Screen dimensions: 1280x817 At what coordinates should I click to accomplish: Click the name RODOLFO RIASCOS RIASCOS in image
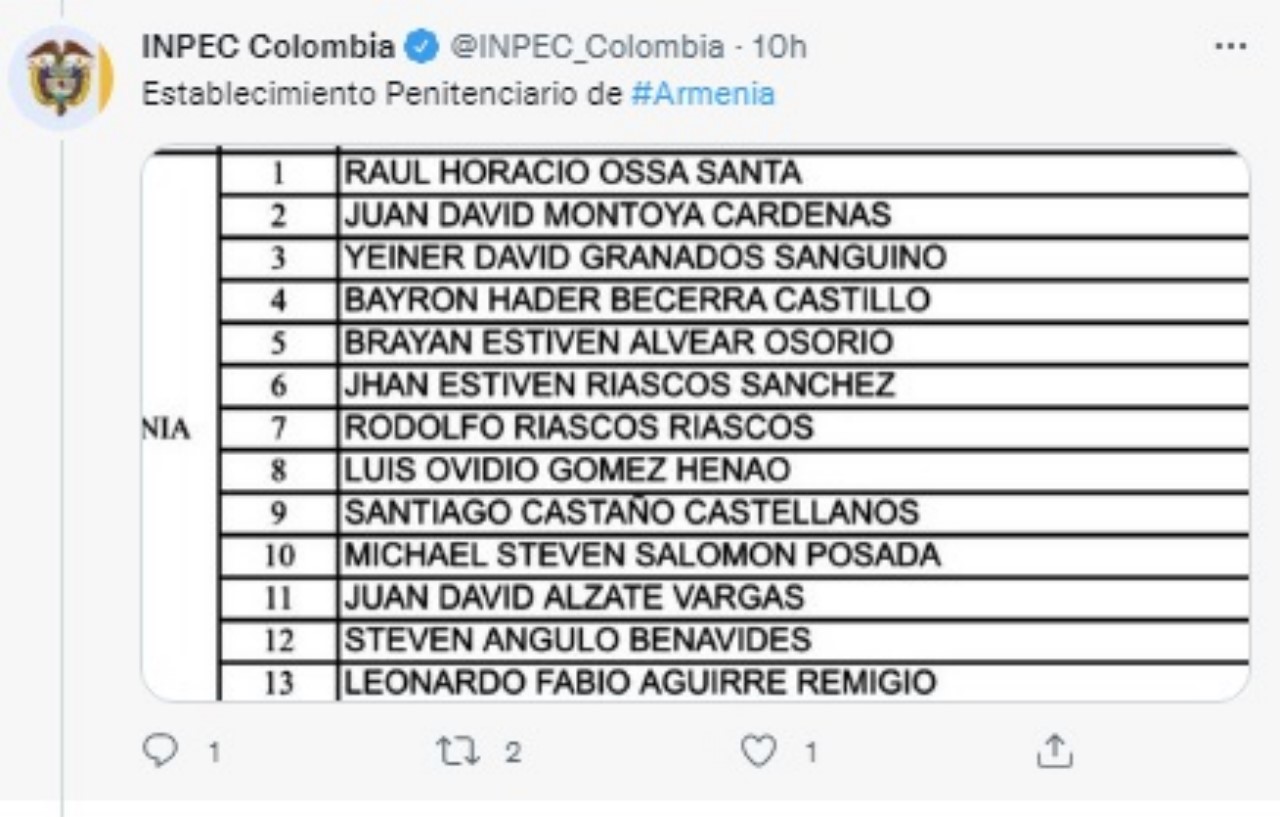click(x=579, y=428)
